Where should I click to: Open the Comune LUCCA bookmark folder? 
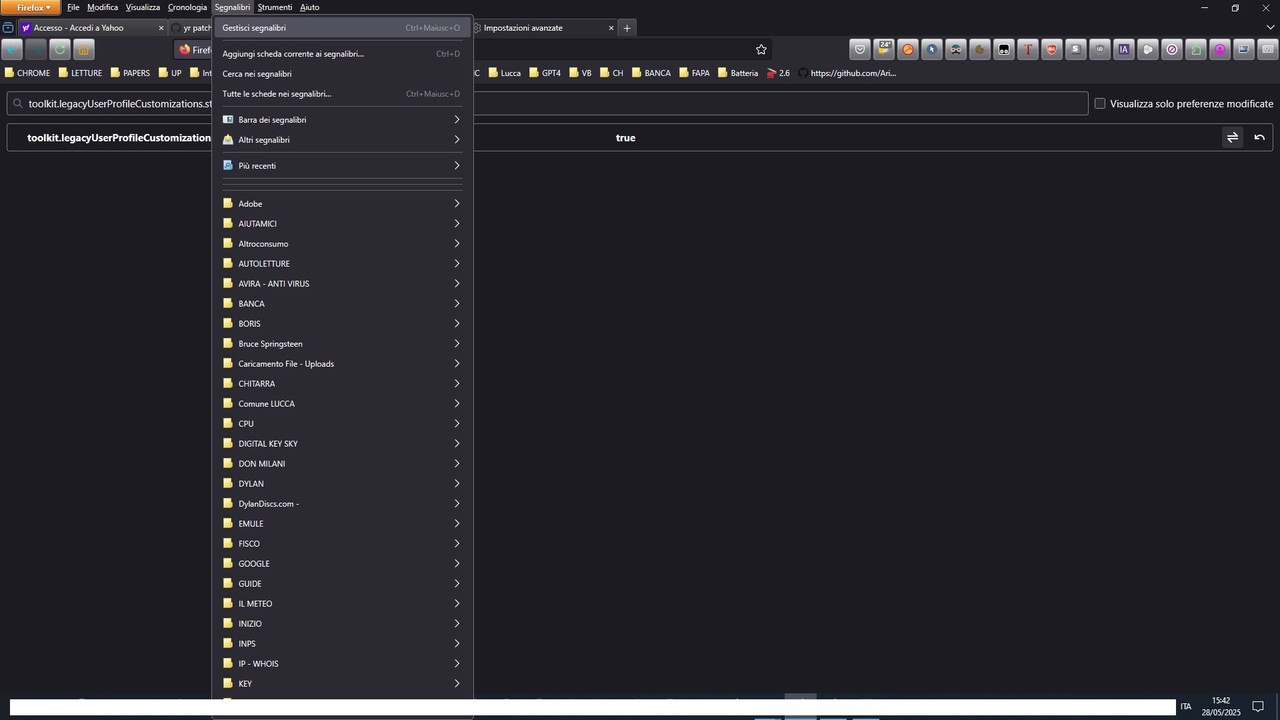click(x=342, y=403)
